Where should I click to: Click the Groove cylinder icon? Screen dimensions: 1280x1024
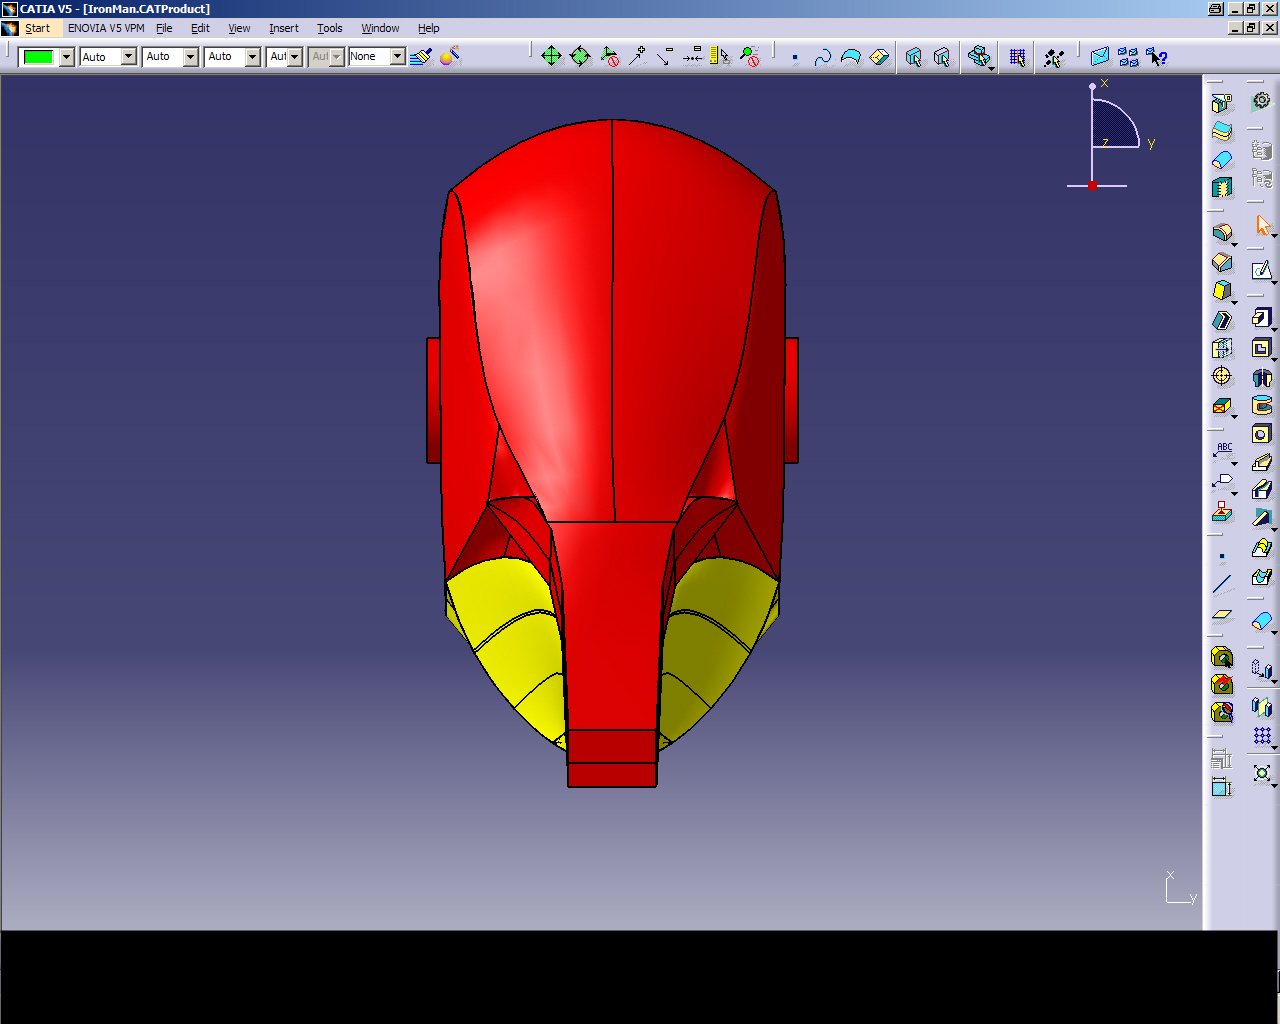click(x=1262, y=405)
